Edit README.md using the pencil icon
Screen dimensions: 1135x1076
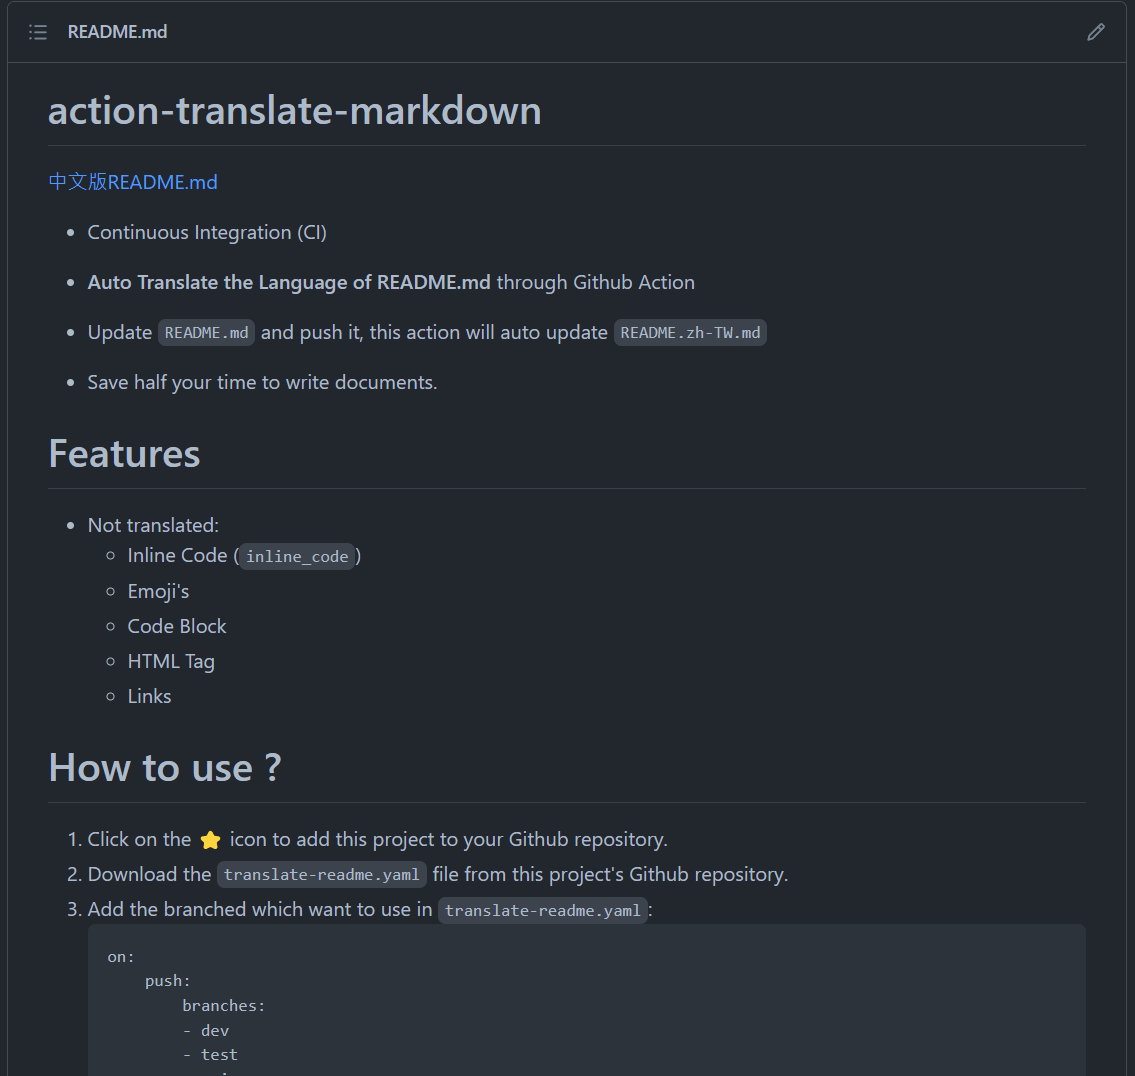[1096, 31]
